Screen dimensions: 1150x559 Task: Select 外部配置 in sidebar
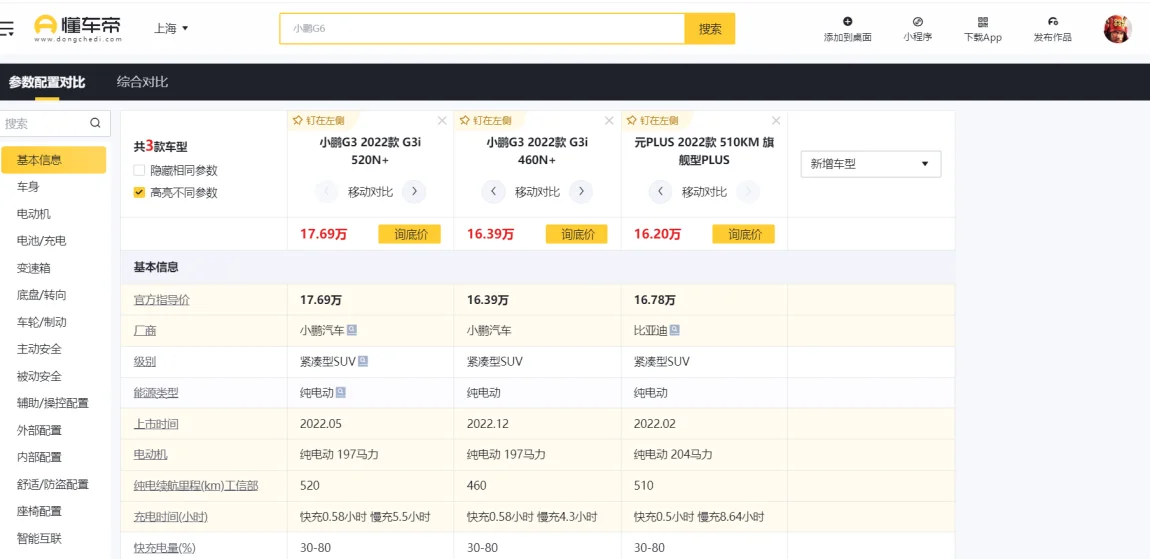[x=39, y=430]
